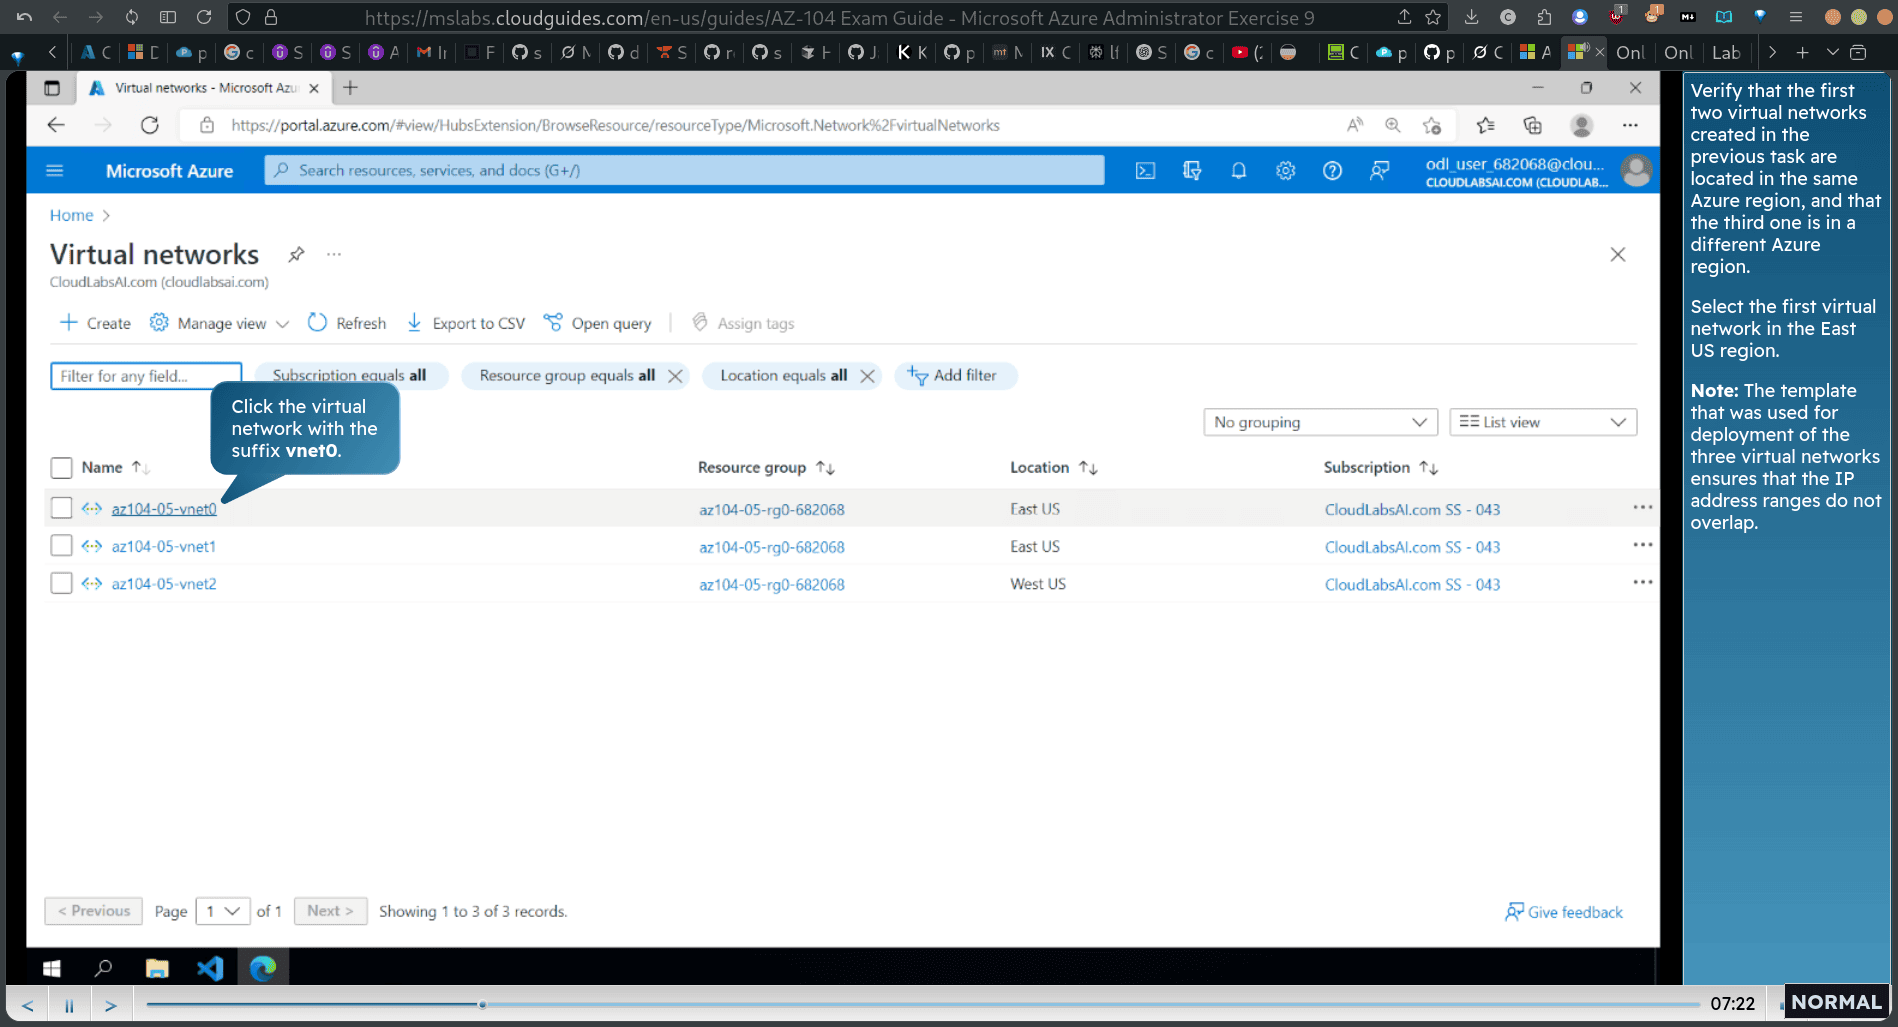This screenshot has width=1898, height=1027.
Task: Click the Filter for any field box
Action: coord(146,376)
